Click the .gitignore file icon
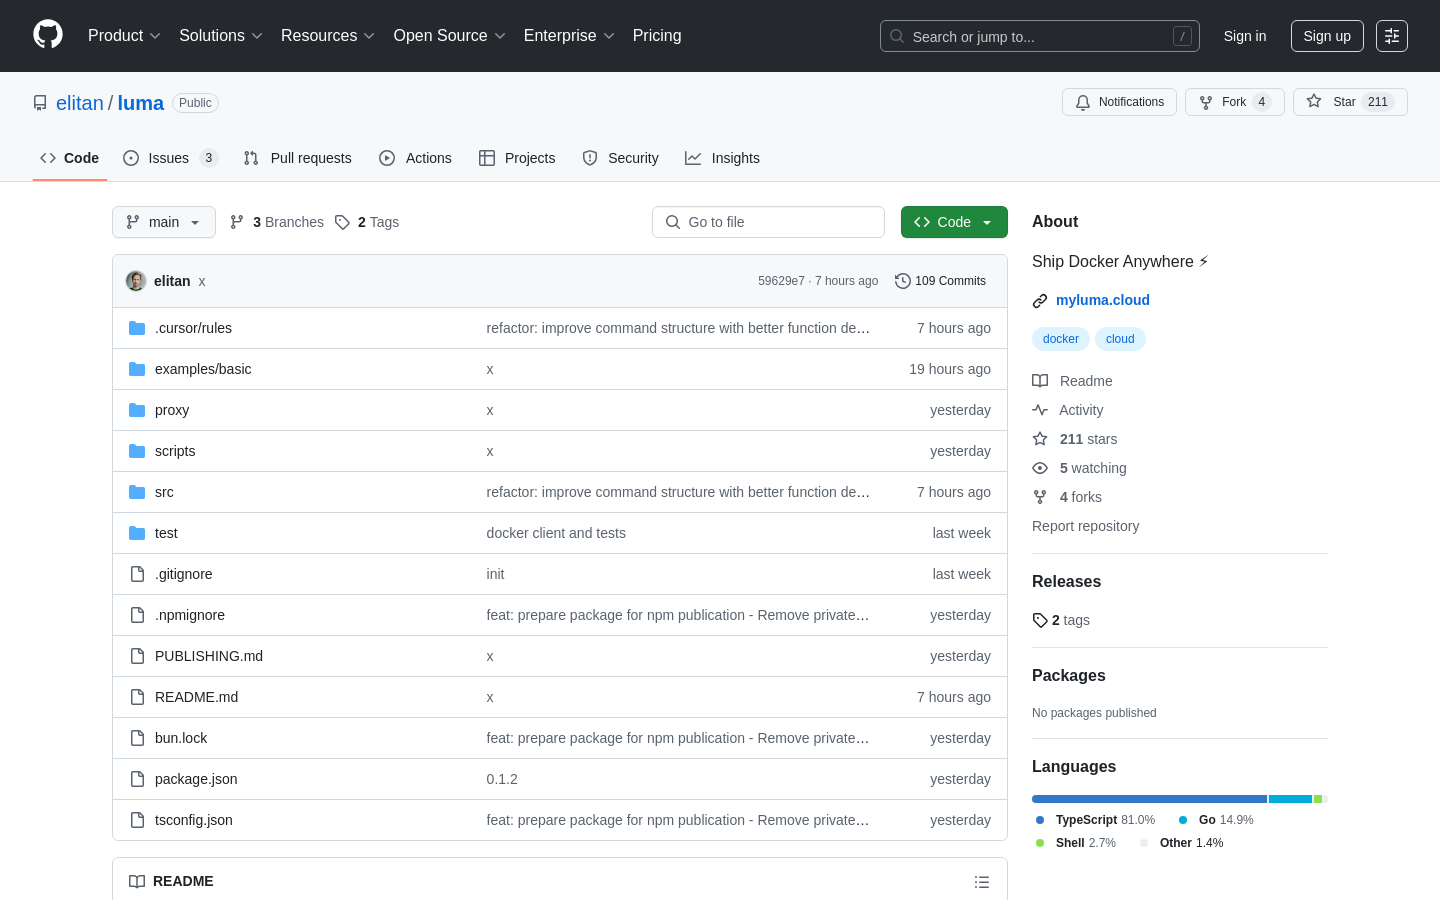 click(137, 574)
